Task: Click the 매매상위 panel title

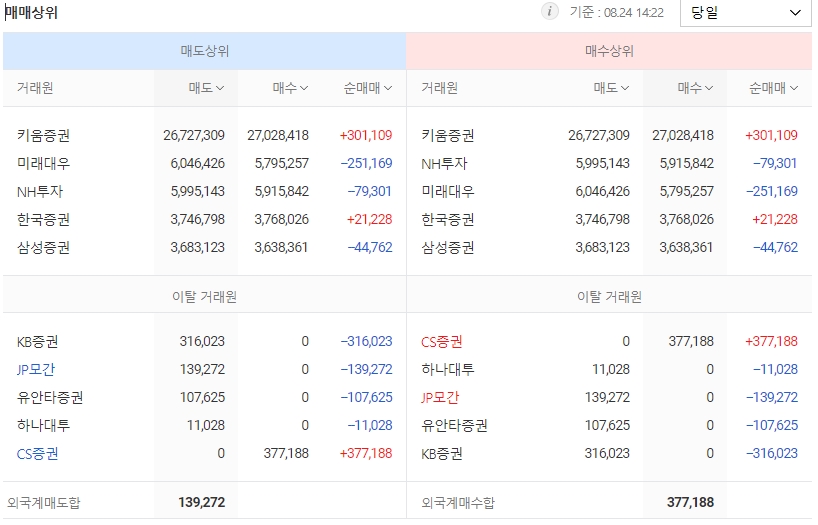Action: pos(31,13)
